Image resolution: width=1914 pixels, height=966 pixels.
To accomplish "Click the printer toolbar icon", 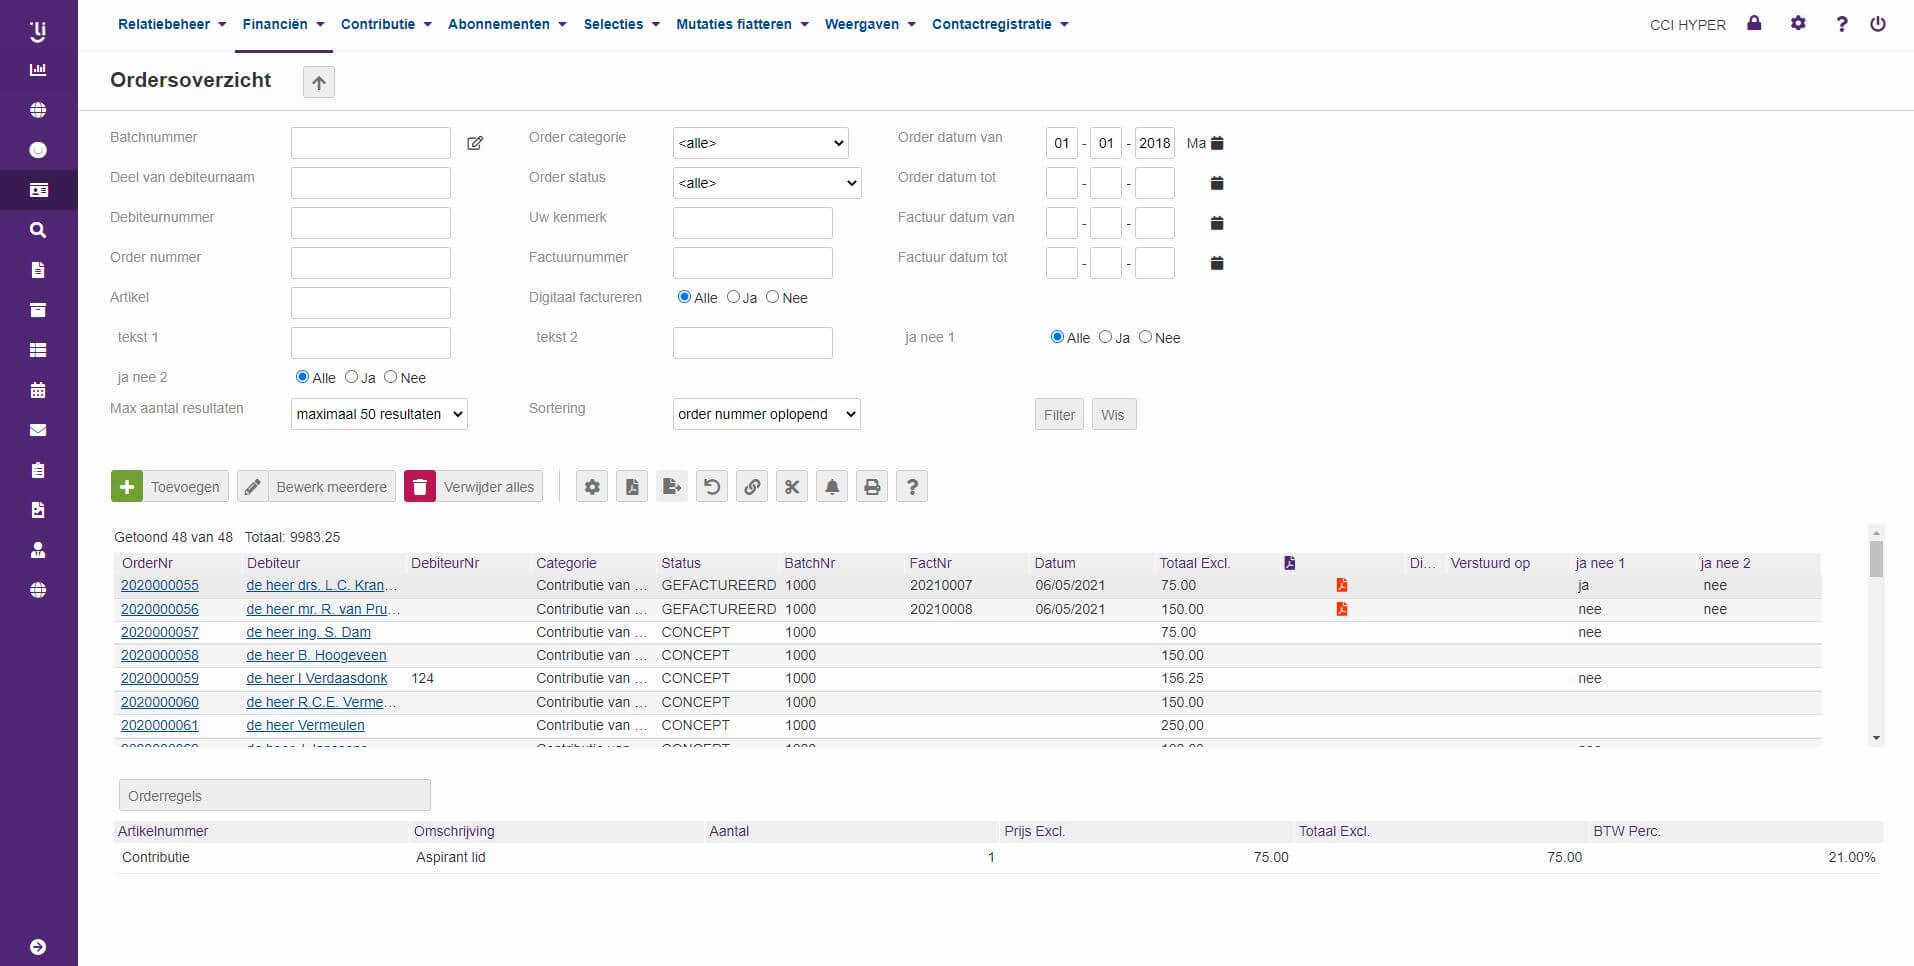I will 872,487.
